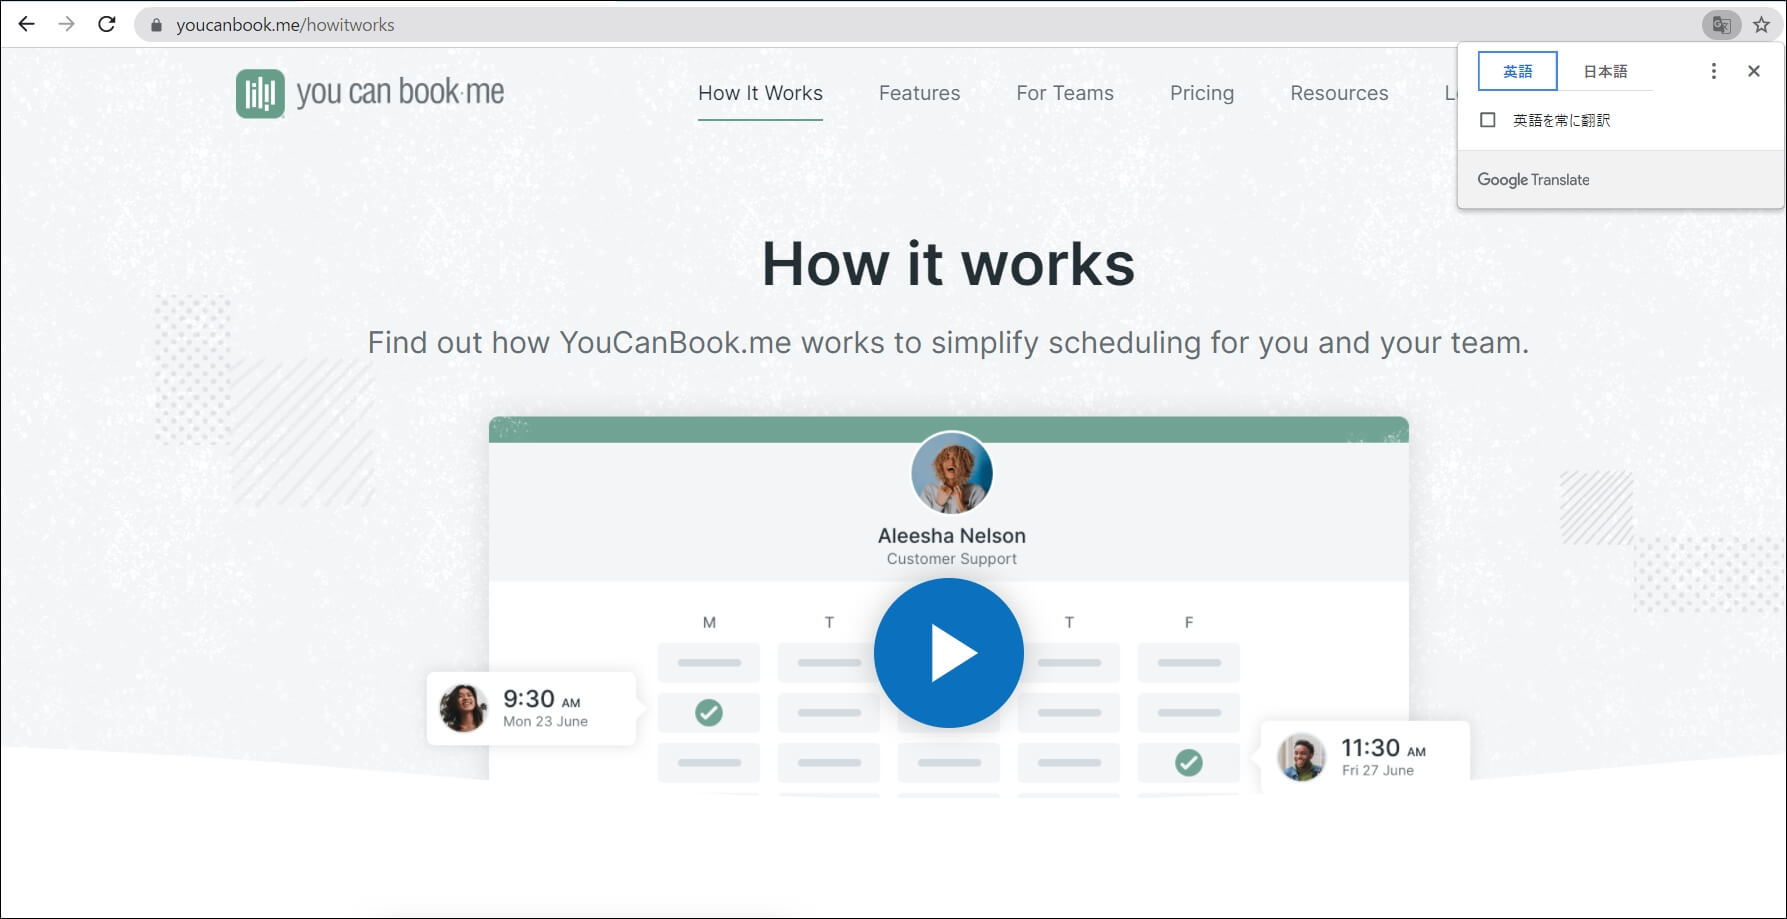Play the How it works video
The height and width of the screenshot is (919, 1787).
(948, 653)
